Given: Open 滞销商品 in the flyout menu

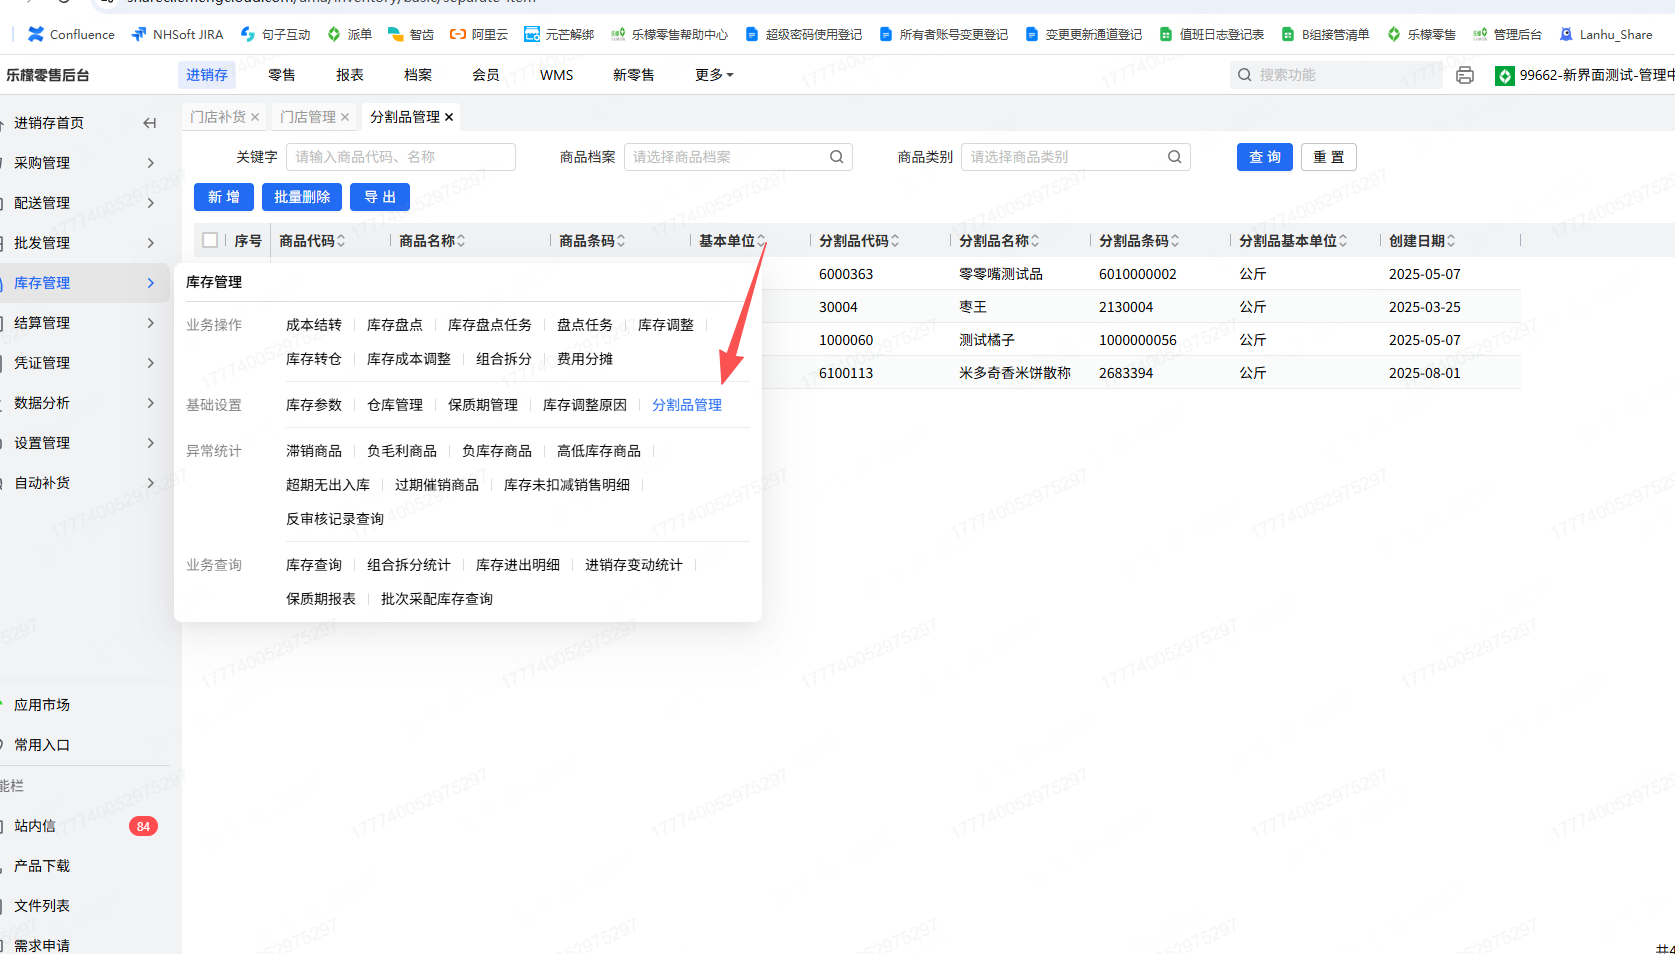Looking at the screenshot, I should pos(314,451).
